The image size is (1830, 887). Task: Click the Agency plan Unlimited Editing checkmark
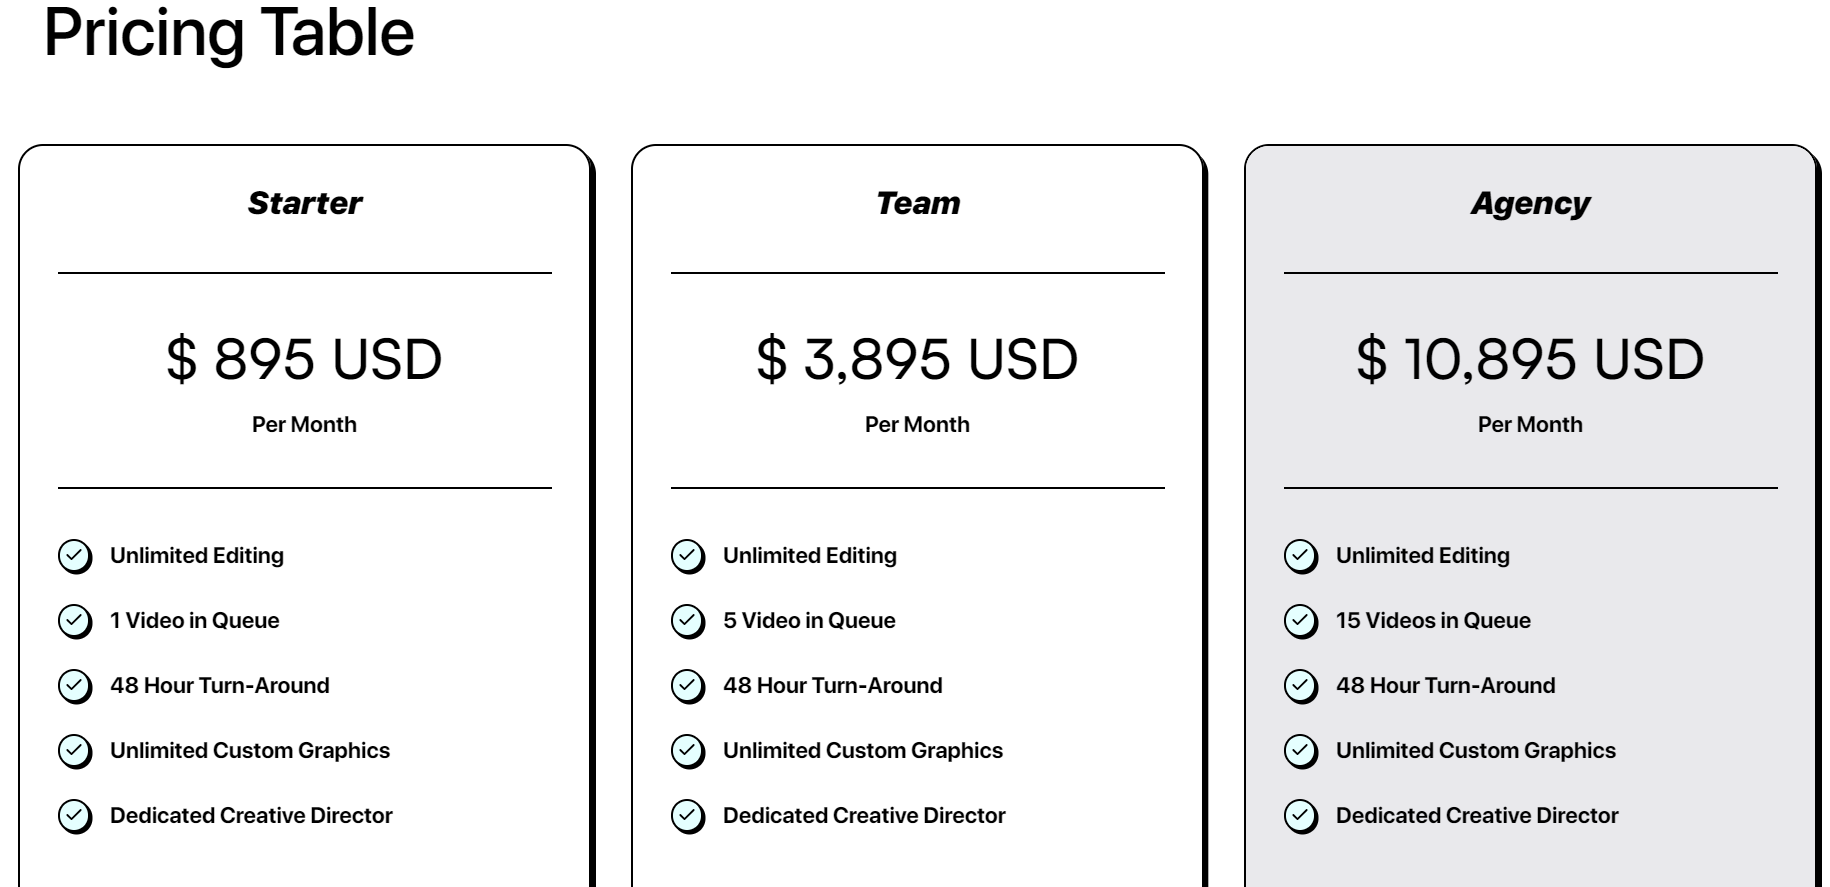[x=1301, y=557]
